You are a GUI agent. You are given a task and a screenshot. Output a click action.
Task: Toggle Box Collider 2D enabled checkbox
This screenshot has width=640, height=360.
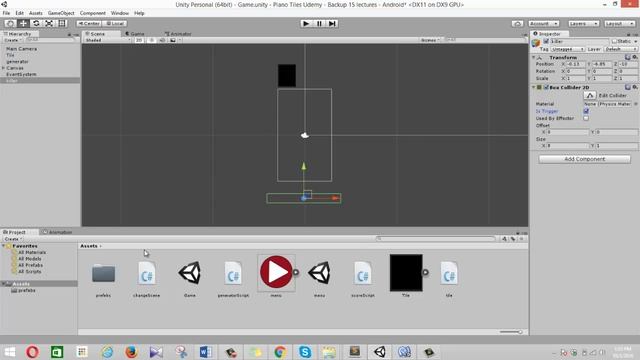pos(546,87)
